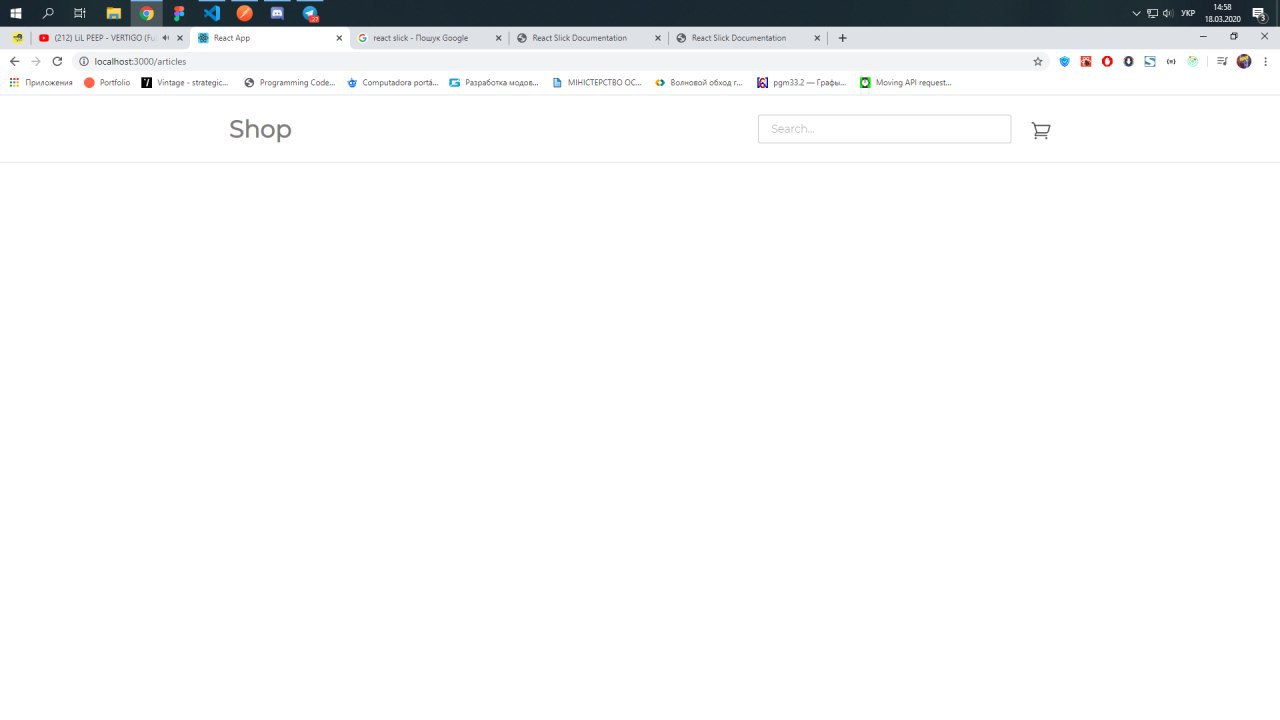This screenshot has height=720, width=1280.
Task: Open the {n} extension icon
Action: (1171, 61)
